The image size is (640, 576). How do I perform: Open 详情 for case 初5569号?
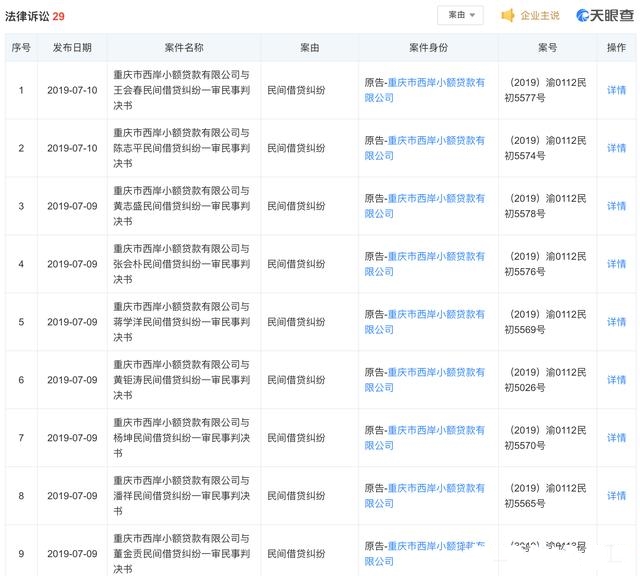(x=616, y=322)
